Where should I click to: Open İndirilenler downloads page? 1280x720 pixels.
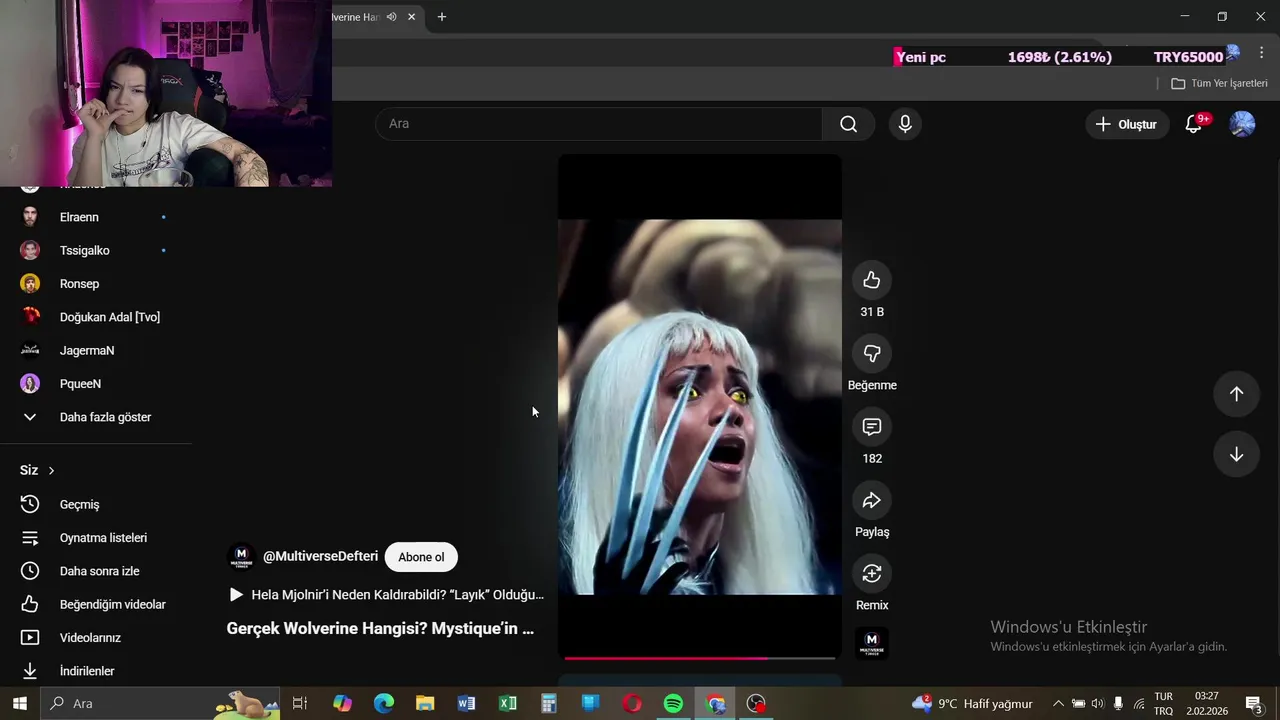point(95,671)
